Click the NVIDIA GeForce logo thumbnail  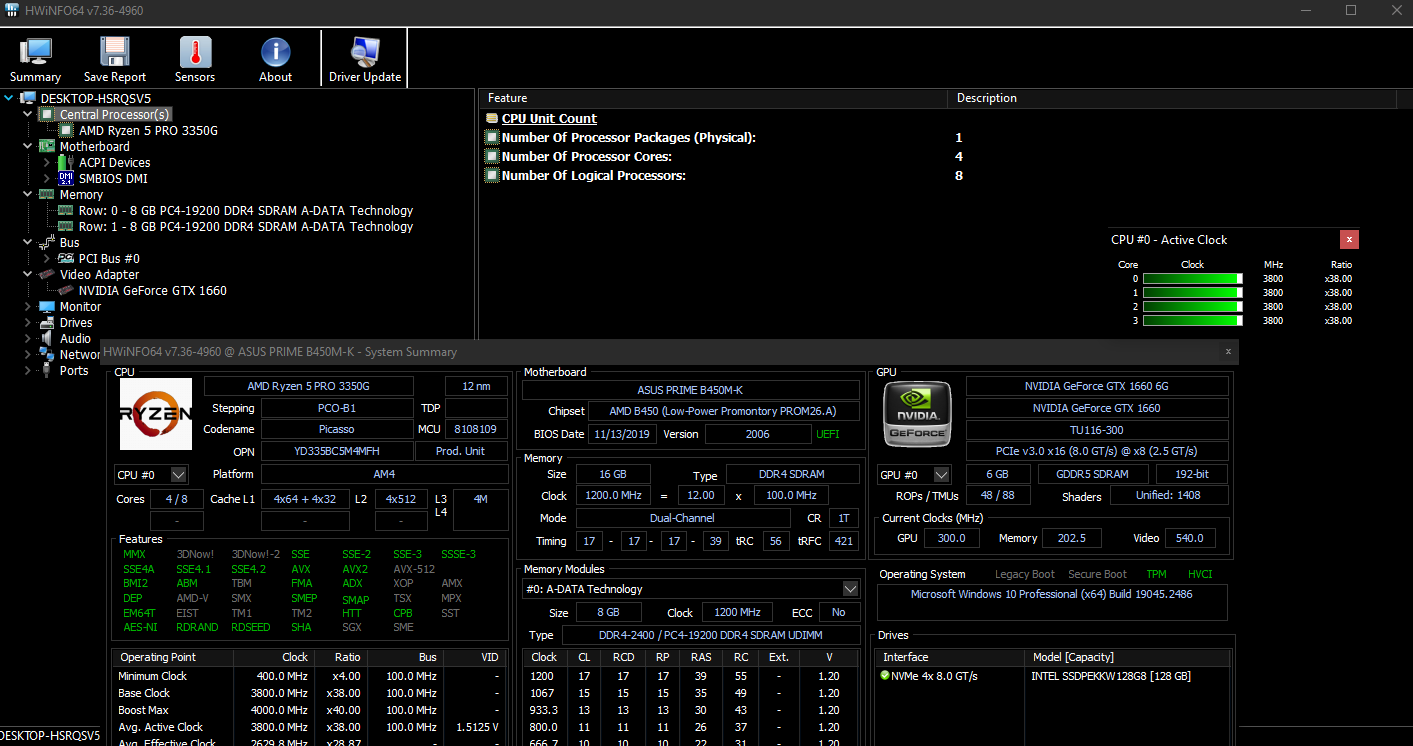916,413
